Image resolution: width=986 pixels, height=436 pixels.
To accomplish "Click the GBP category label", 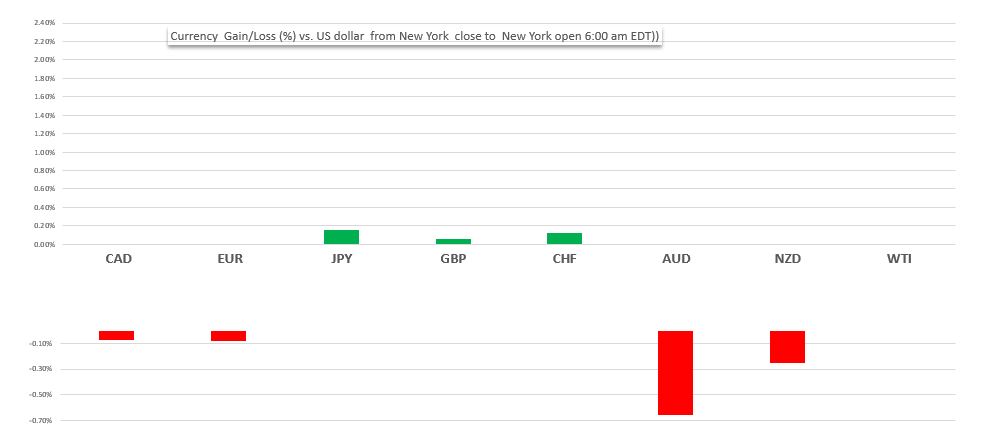I will pyautogui.click(x=453, y=258).
